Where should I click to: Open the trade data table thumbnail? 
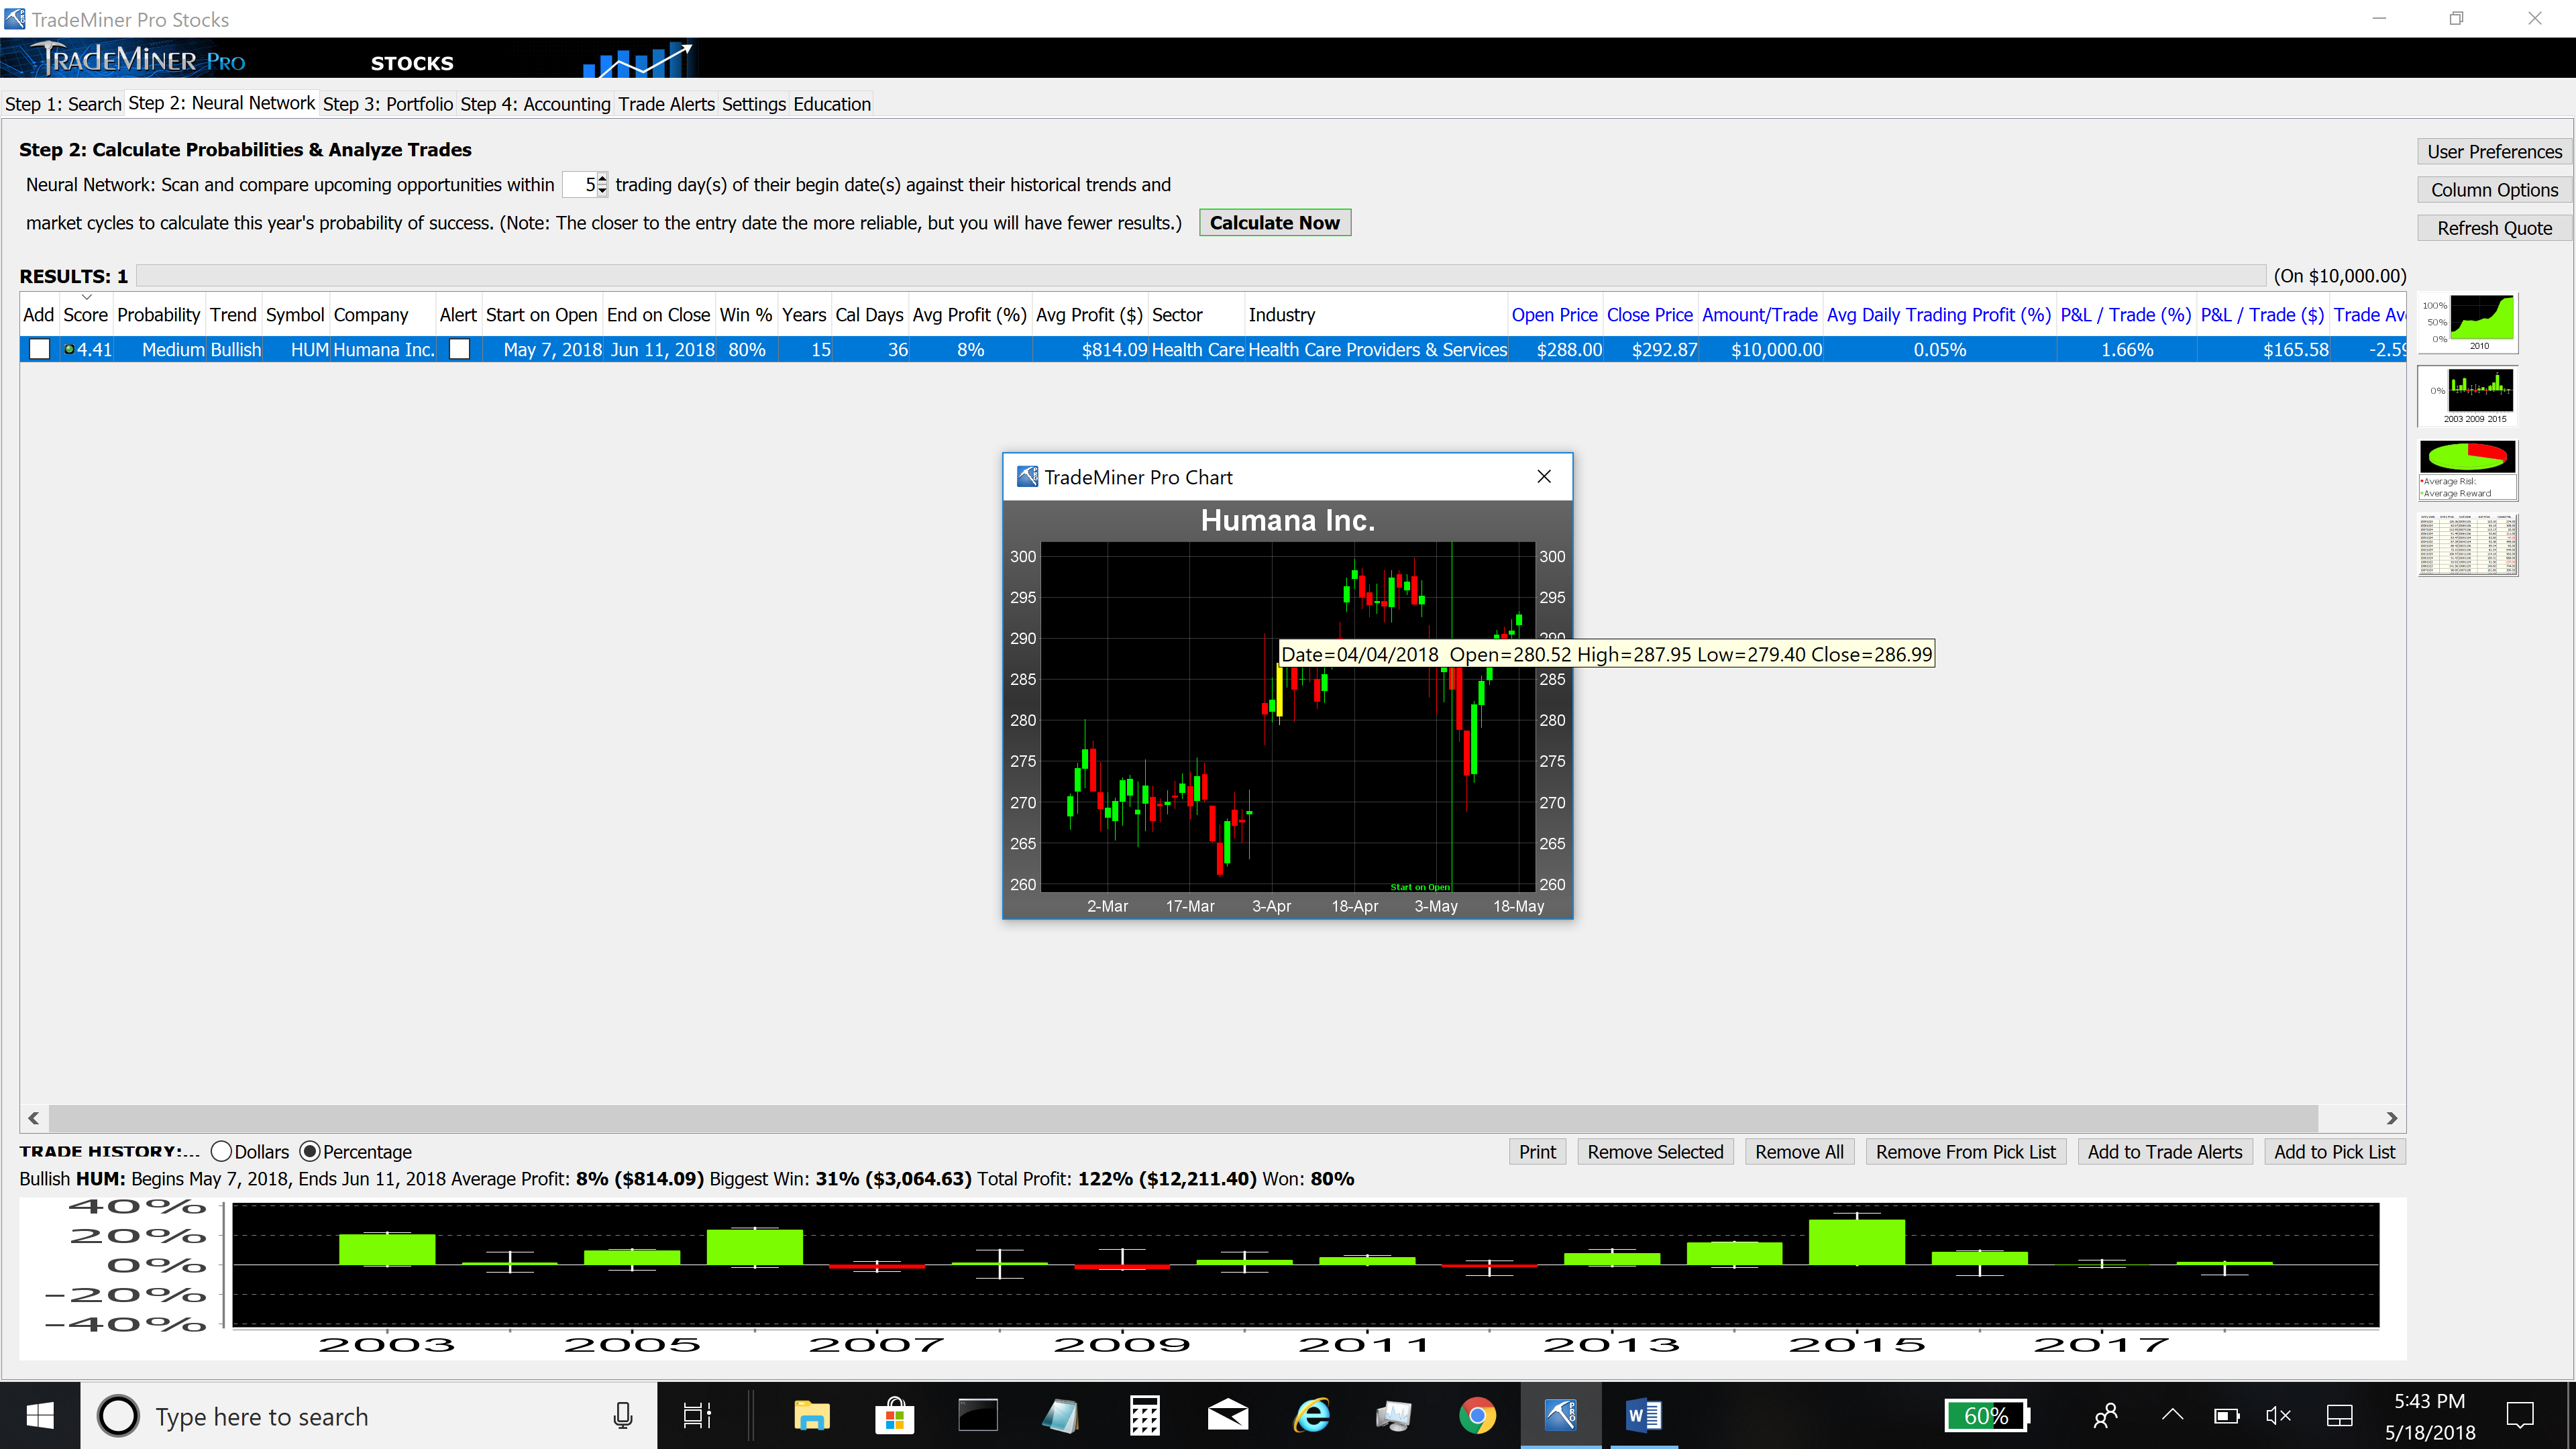(x=2467, y=545)
